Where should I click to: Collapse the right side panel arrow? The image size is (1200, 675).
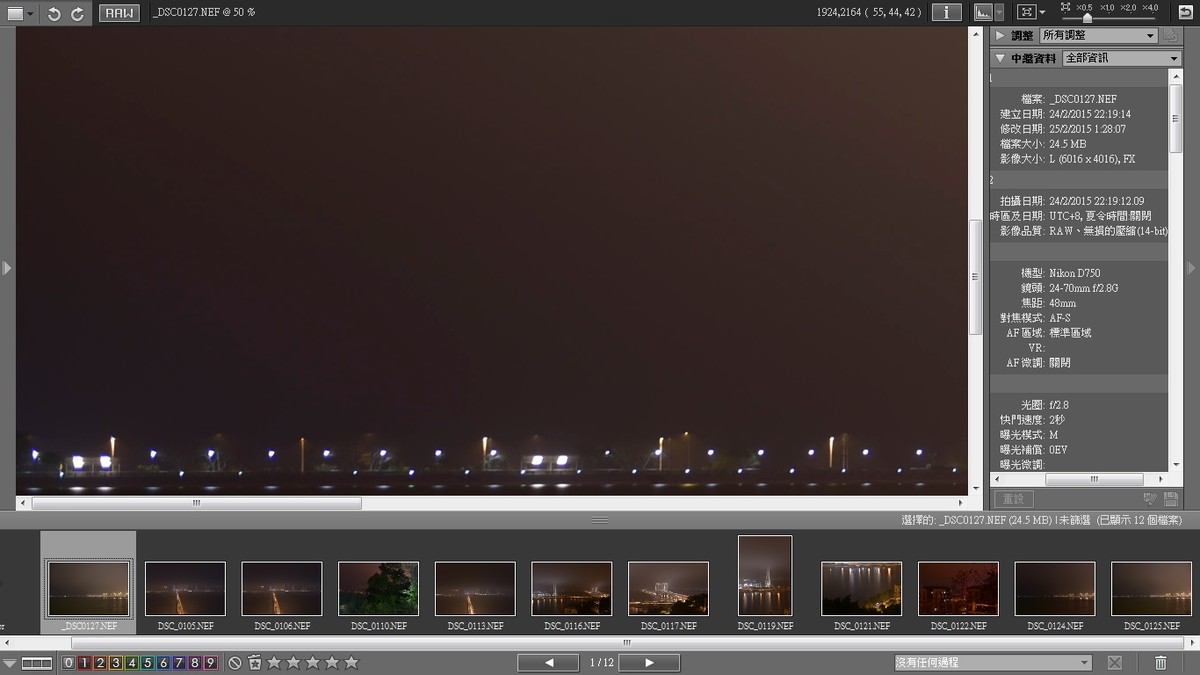pyautogui.click(x=1192, y=268)
